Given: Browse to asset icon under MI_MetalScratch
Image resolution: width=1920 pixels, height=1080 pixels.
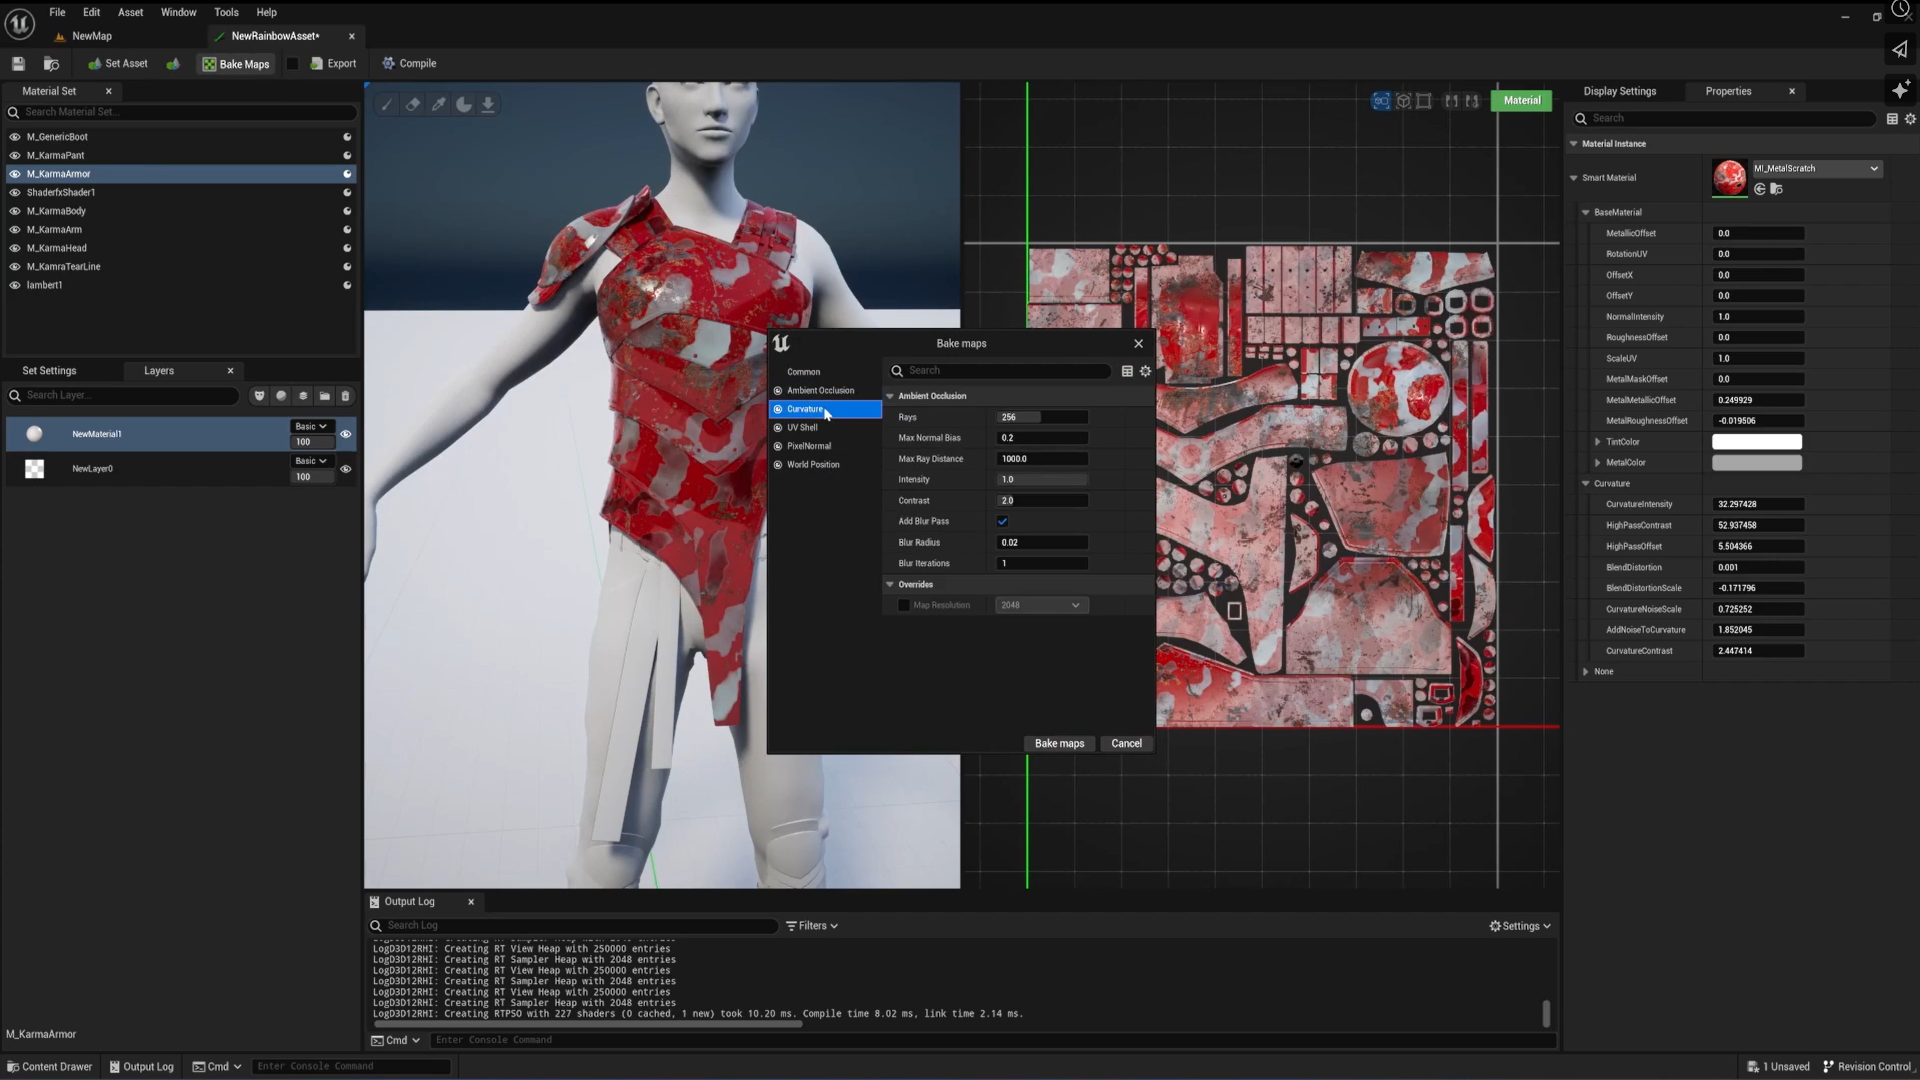Looking at the screenshot, I should 1776,189.
